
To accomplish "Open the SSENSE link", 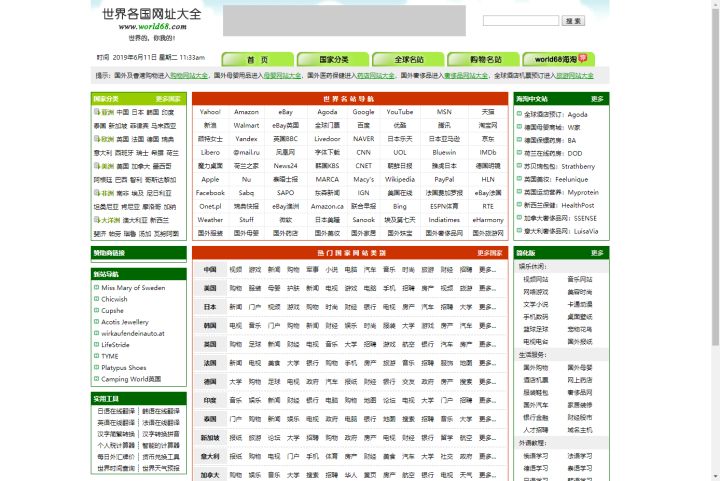I will [560, 218].
